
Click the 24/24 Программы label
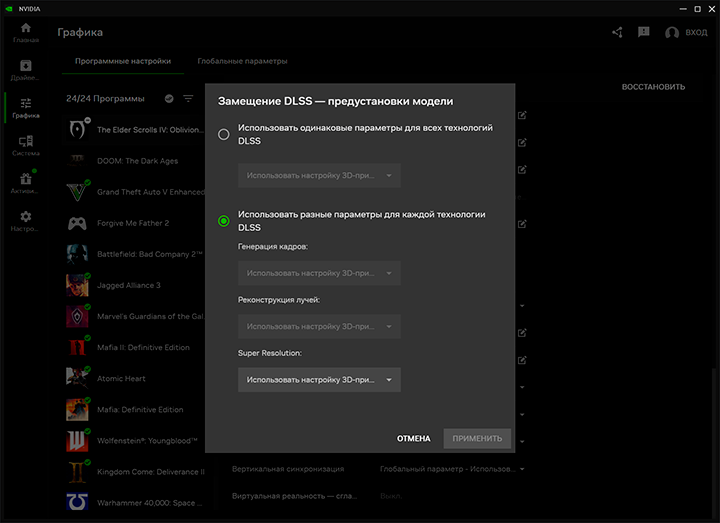pos(105,99)
